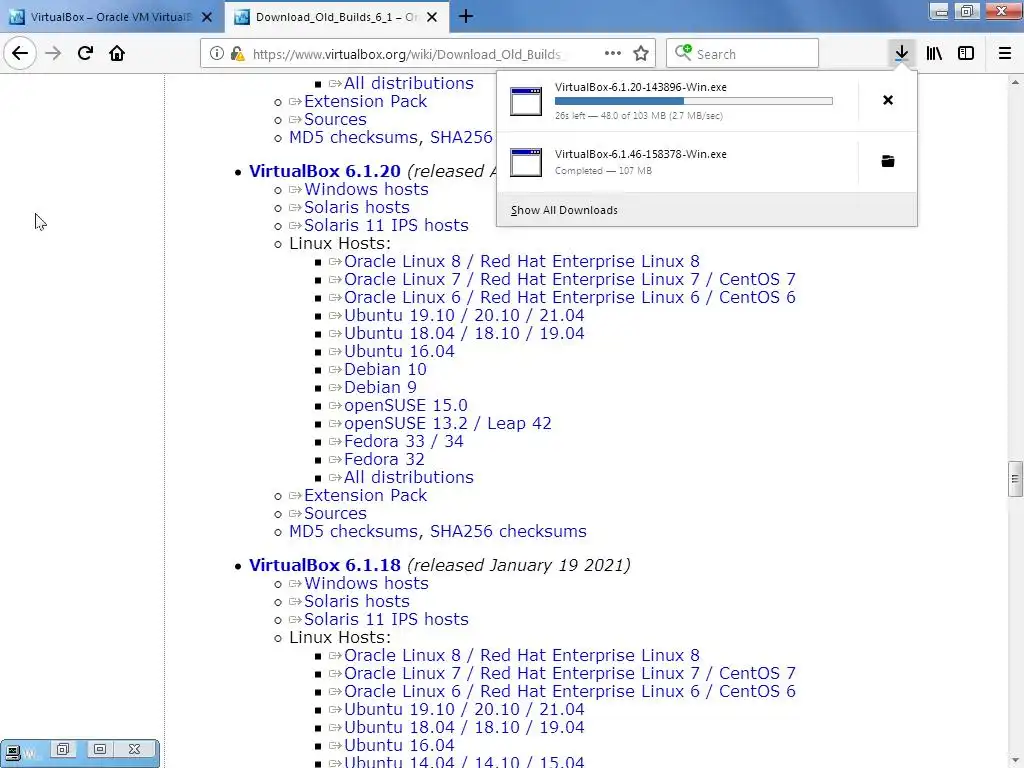Open the Firefox hamburger menu
The image size is (1024, 768).
[x=1004, y=53]
